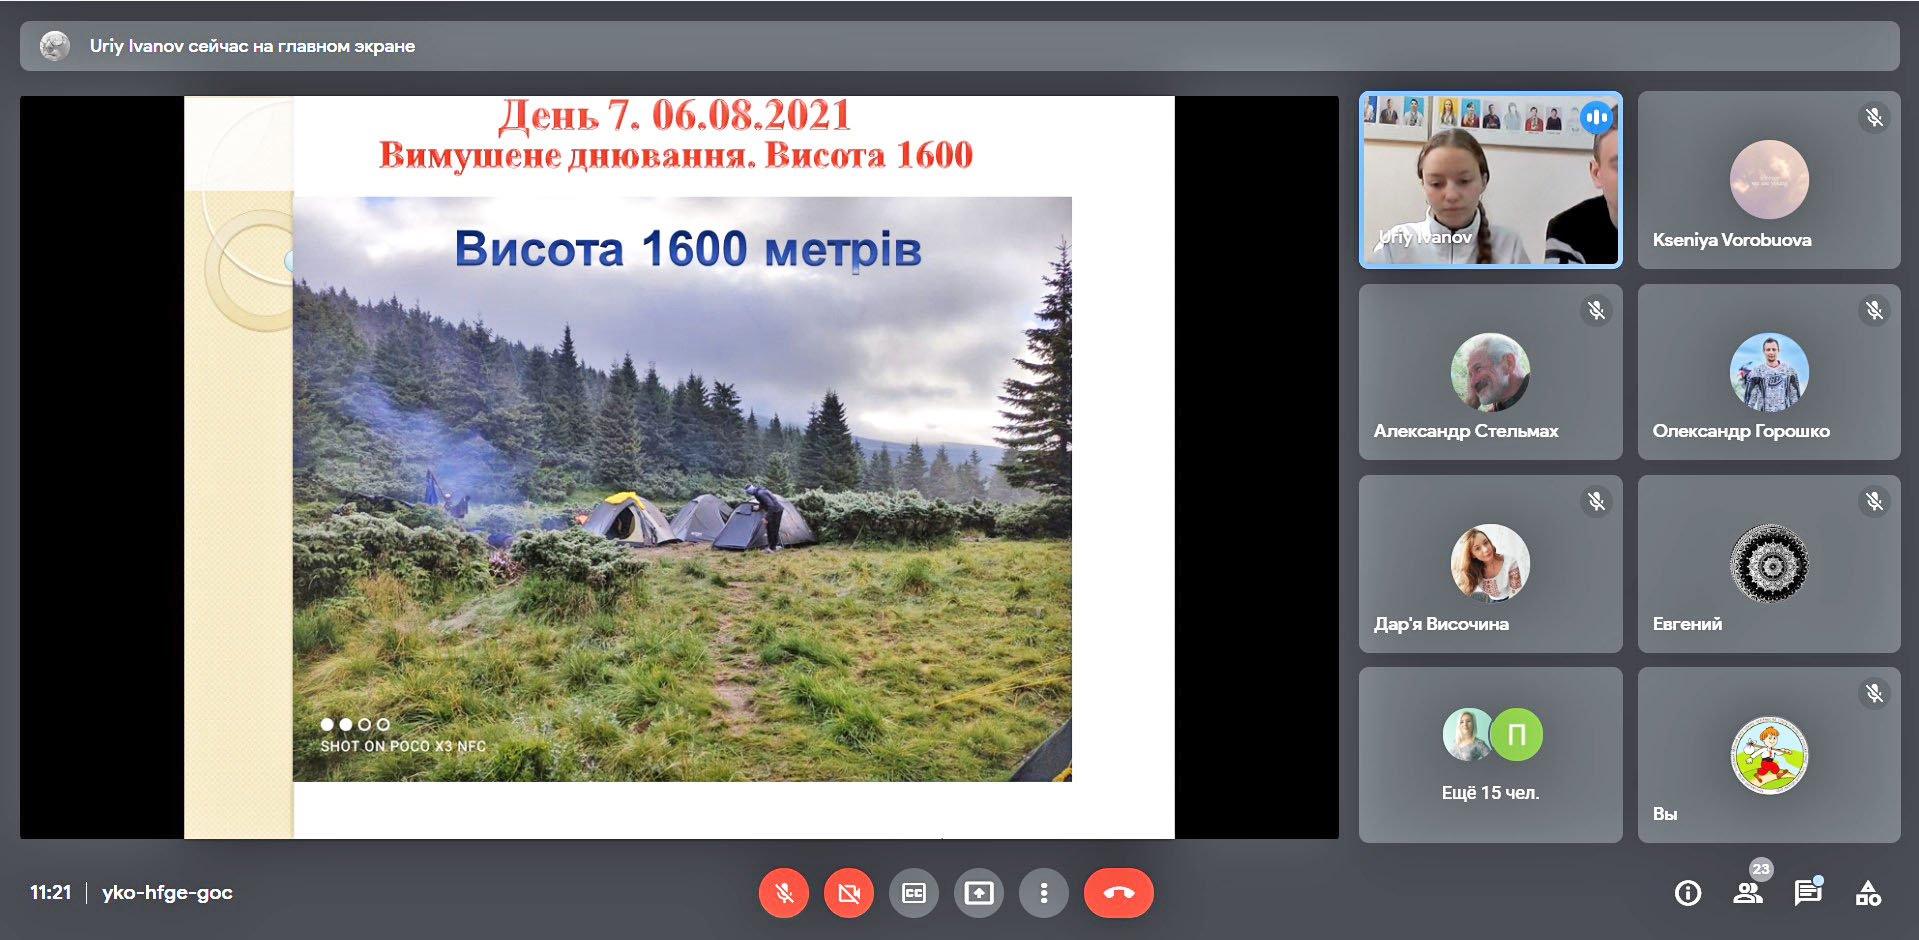Viewport: 1919px width, 940px height.
Task: Click Олександр Горошко's avatar
Action: click(x=1768, y=372)
